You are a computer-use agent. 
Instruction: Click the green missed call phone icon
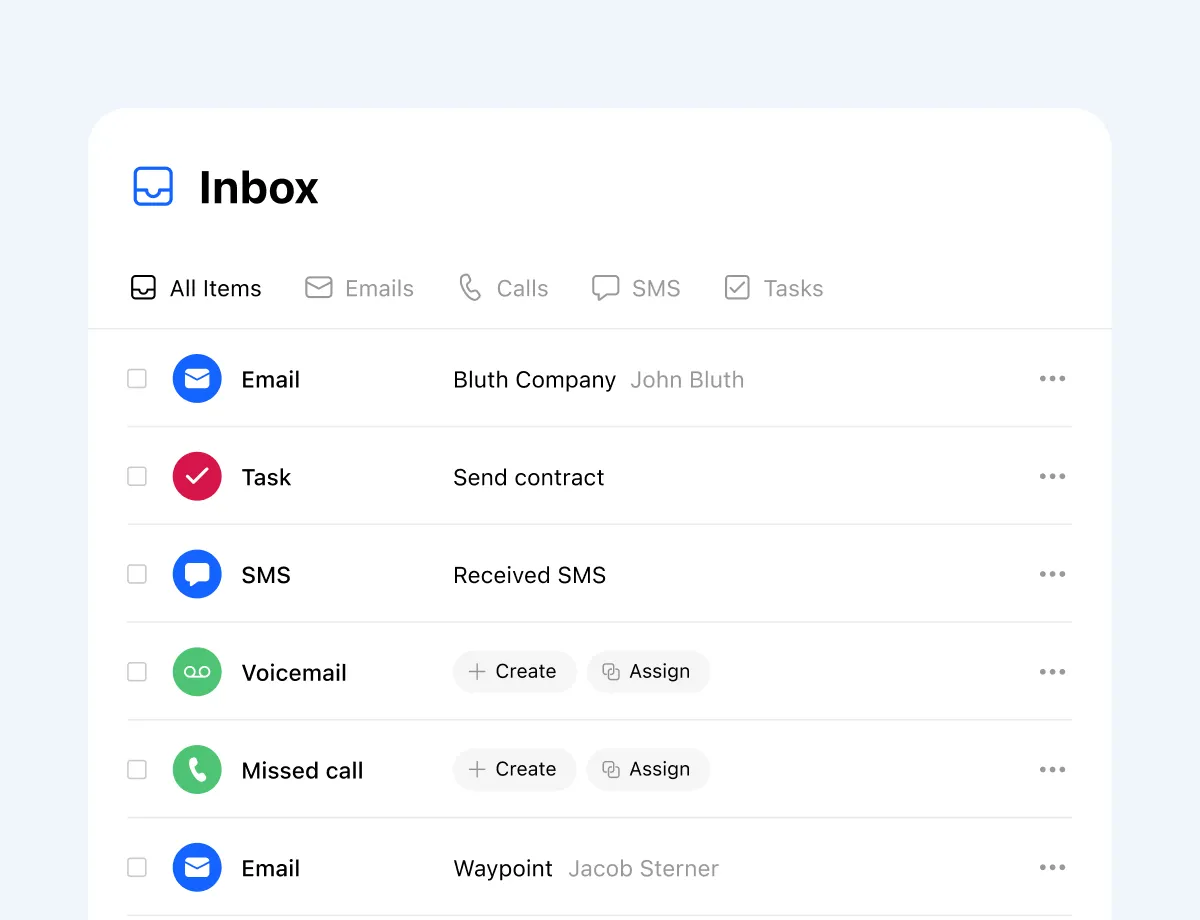[197, 770]
